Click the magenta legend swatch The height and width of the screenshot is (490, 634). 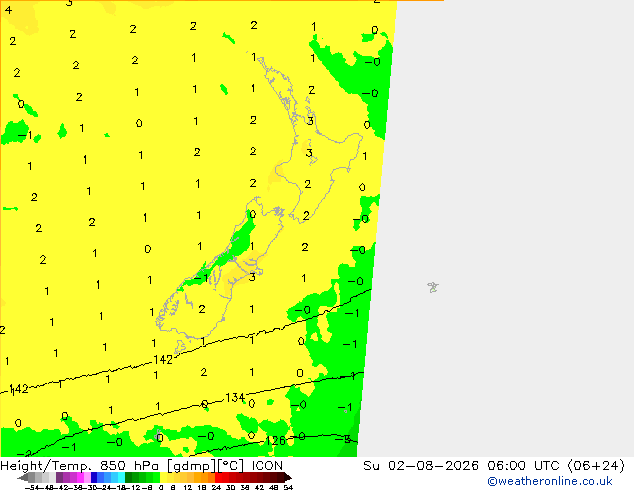[80, 477]
